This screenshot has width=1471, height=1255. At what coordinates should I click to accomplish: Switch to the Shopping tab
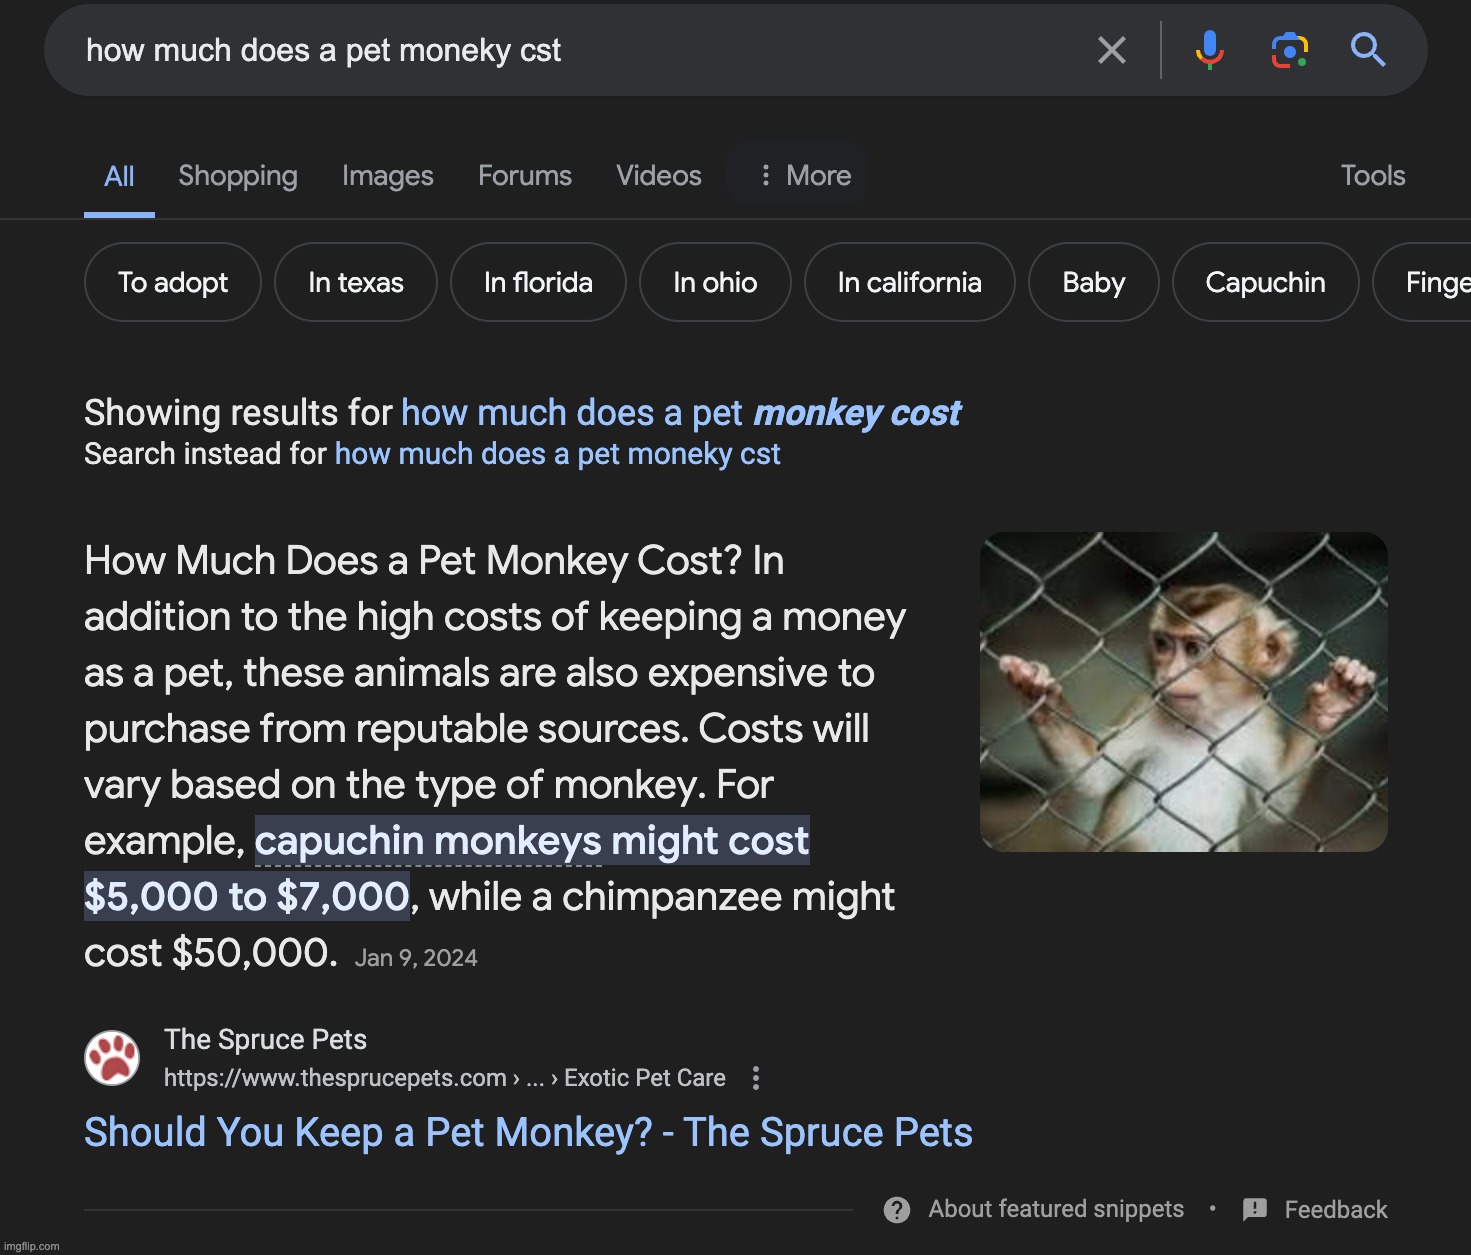click(x=237, y=176)
